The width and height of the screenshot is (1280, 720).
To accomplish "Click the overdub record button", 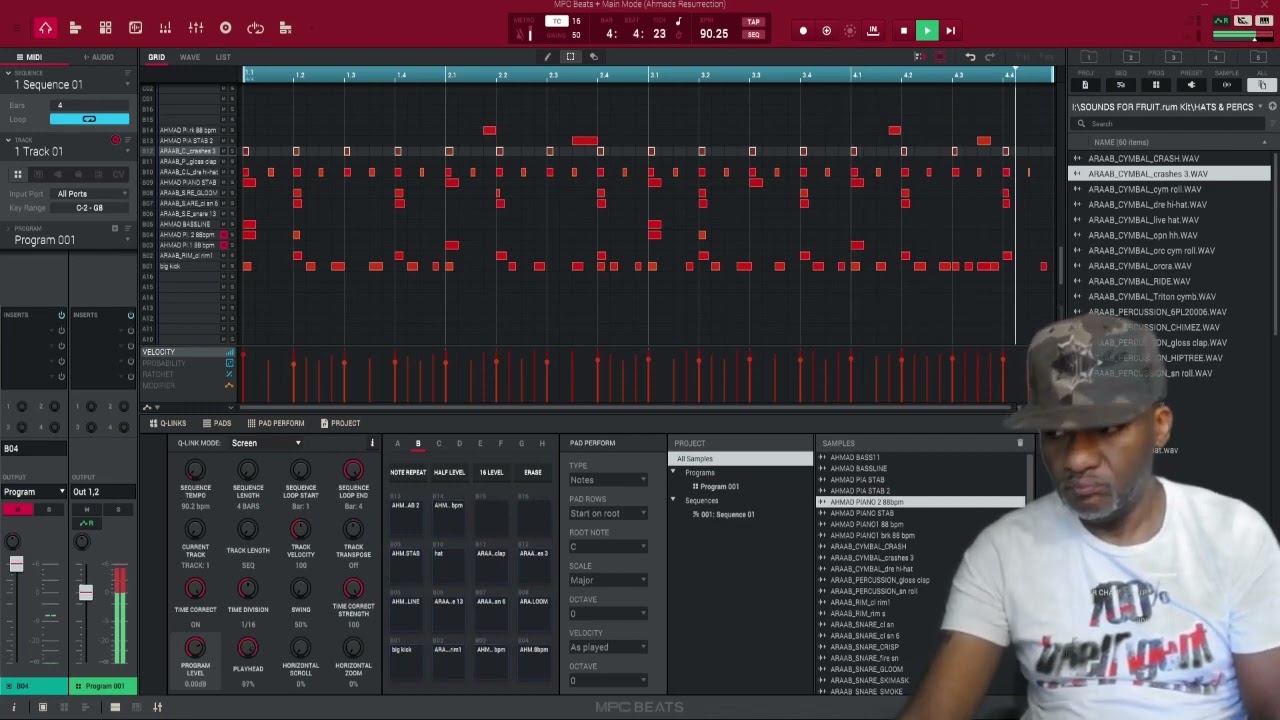I will pyautogui.click(x=826, y=31).
